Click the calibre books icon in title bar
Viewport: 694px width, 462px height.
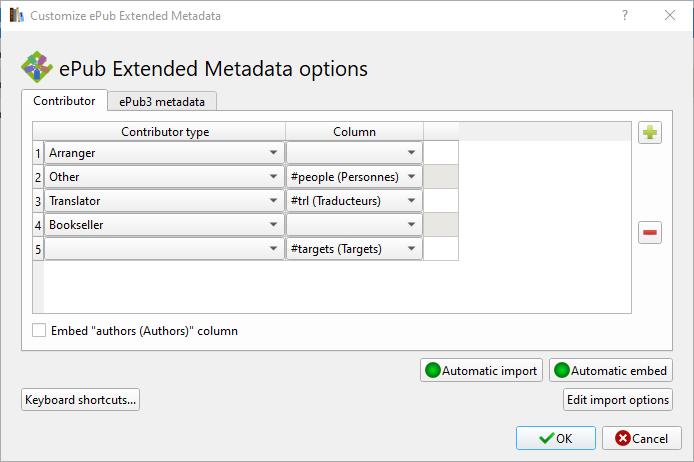coord(16,15)
